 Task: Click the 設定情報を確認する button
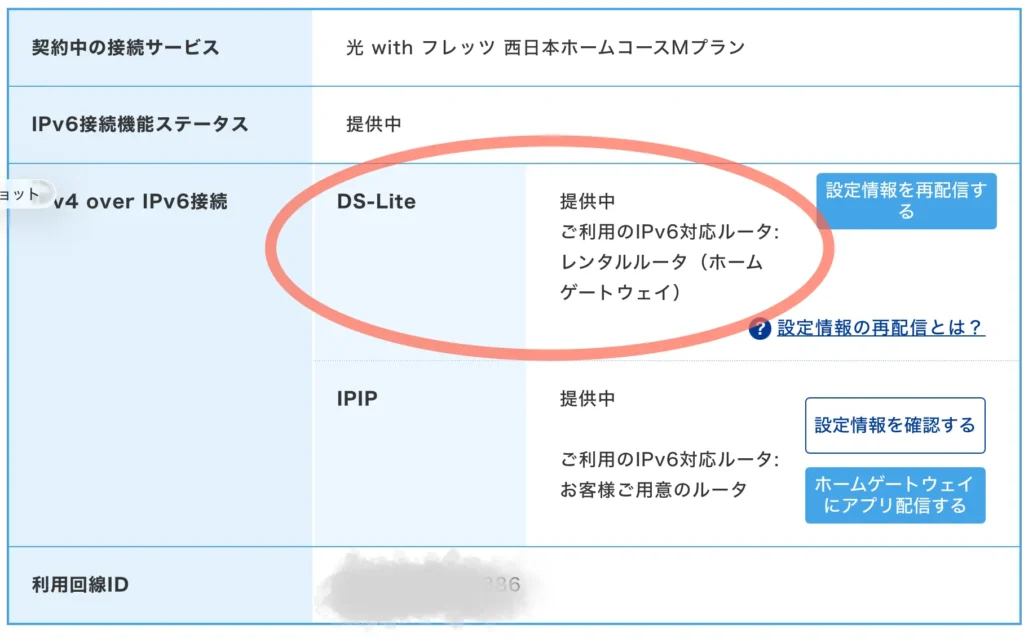pyautogui.click(x=895, y=425)
